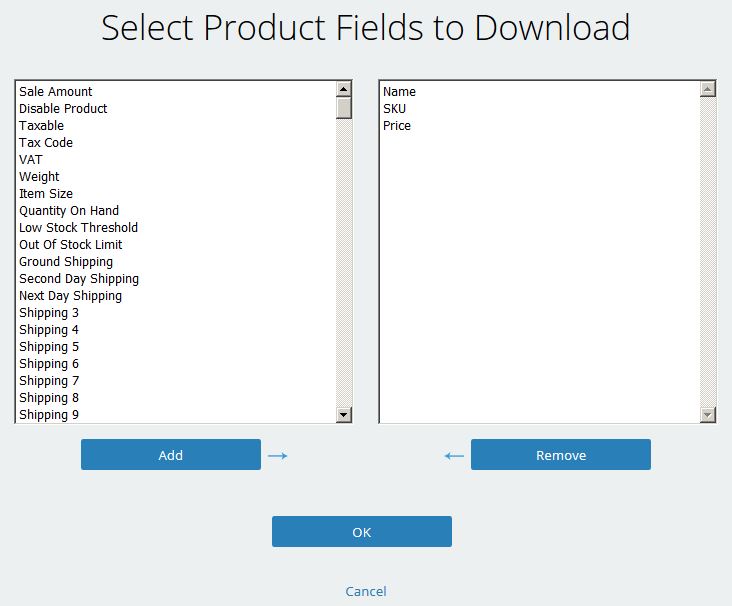Click the up arrow of the right list scrollbar

coord(708,89)
